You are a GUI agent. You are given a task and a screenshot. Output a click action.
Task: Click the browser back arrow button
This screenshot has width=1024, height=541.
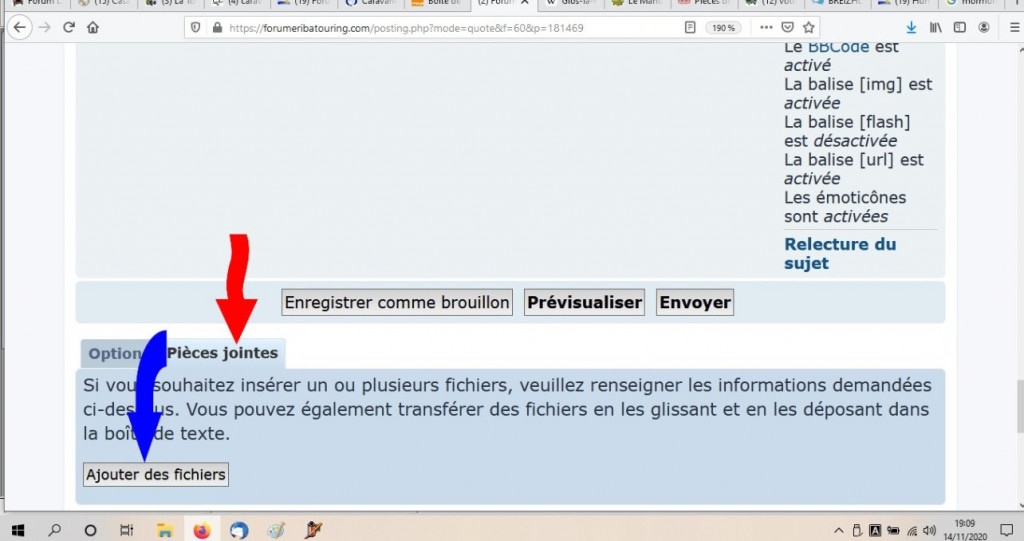pos(19,28)
